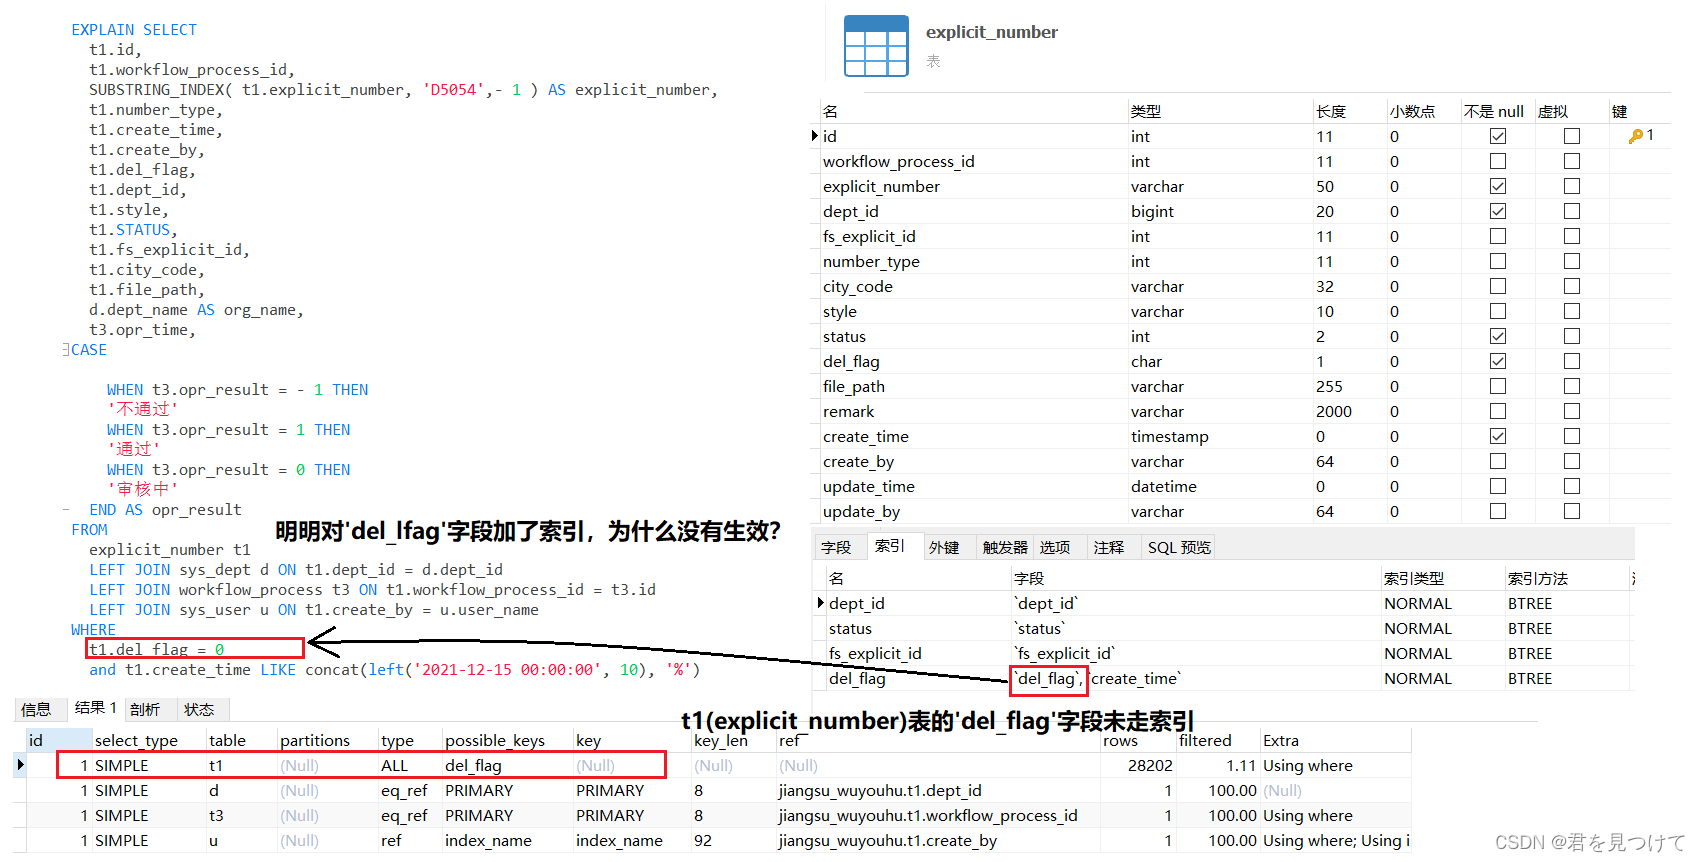Screen dimensions: 1700x862
Task: Click 'ALL' type in t1 result row
Action: pos(395,765)
